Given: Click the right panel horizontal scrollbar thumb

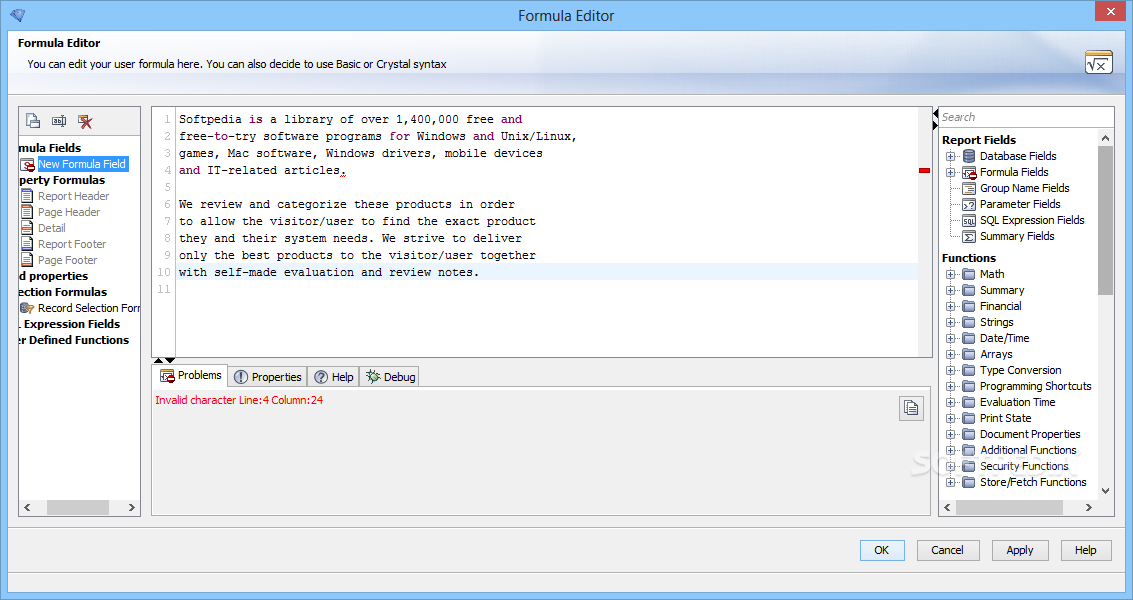Looking at the screenshot, I should point(1009,507).
